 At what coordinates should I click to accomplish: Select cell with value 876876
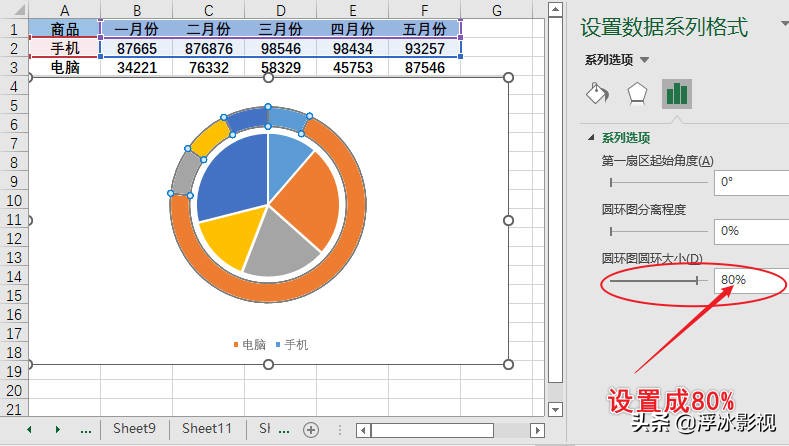[208, 48]
